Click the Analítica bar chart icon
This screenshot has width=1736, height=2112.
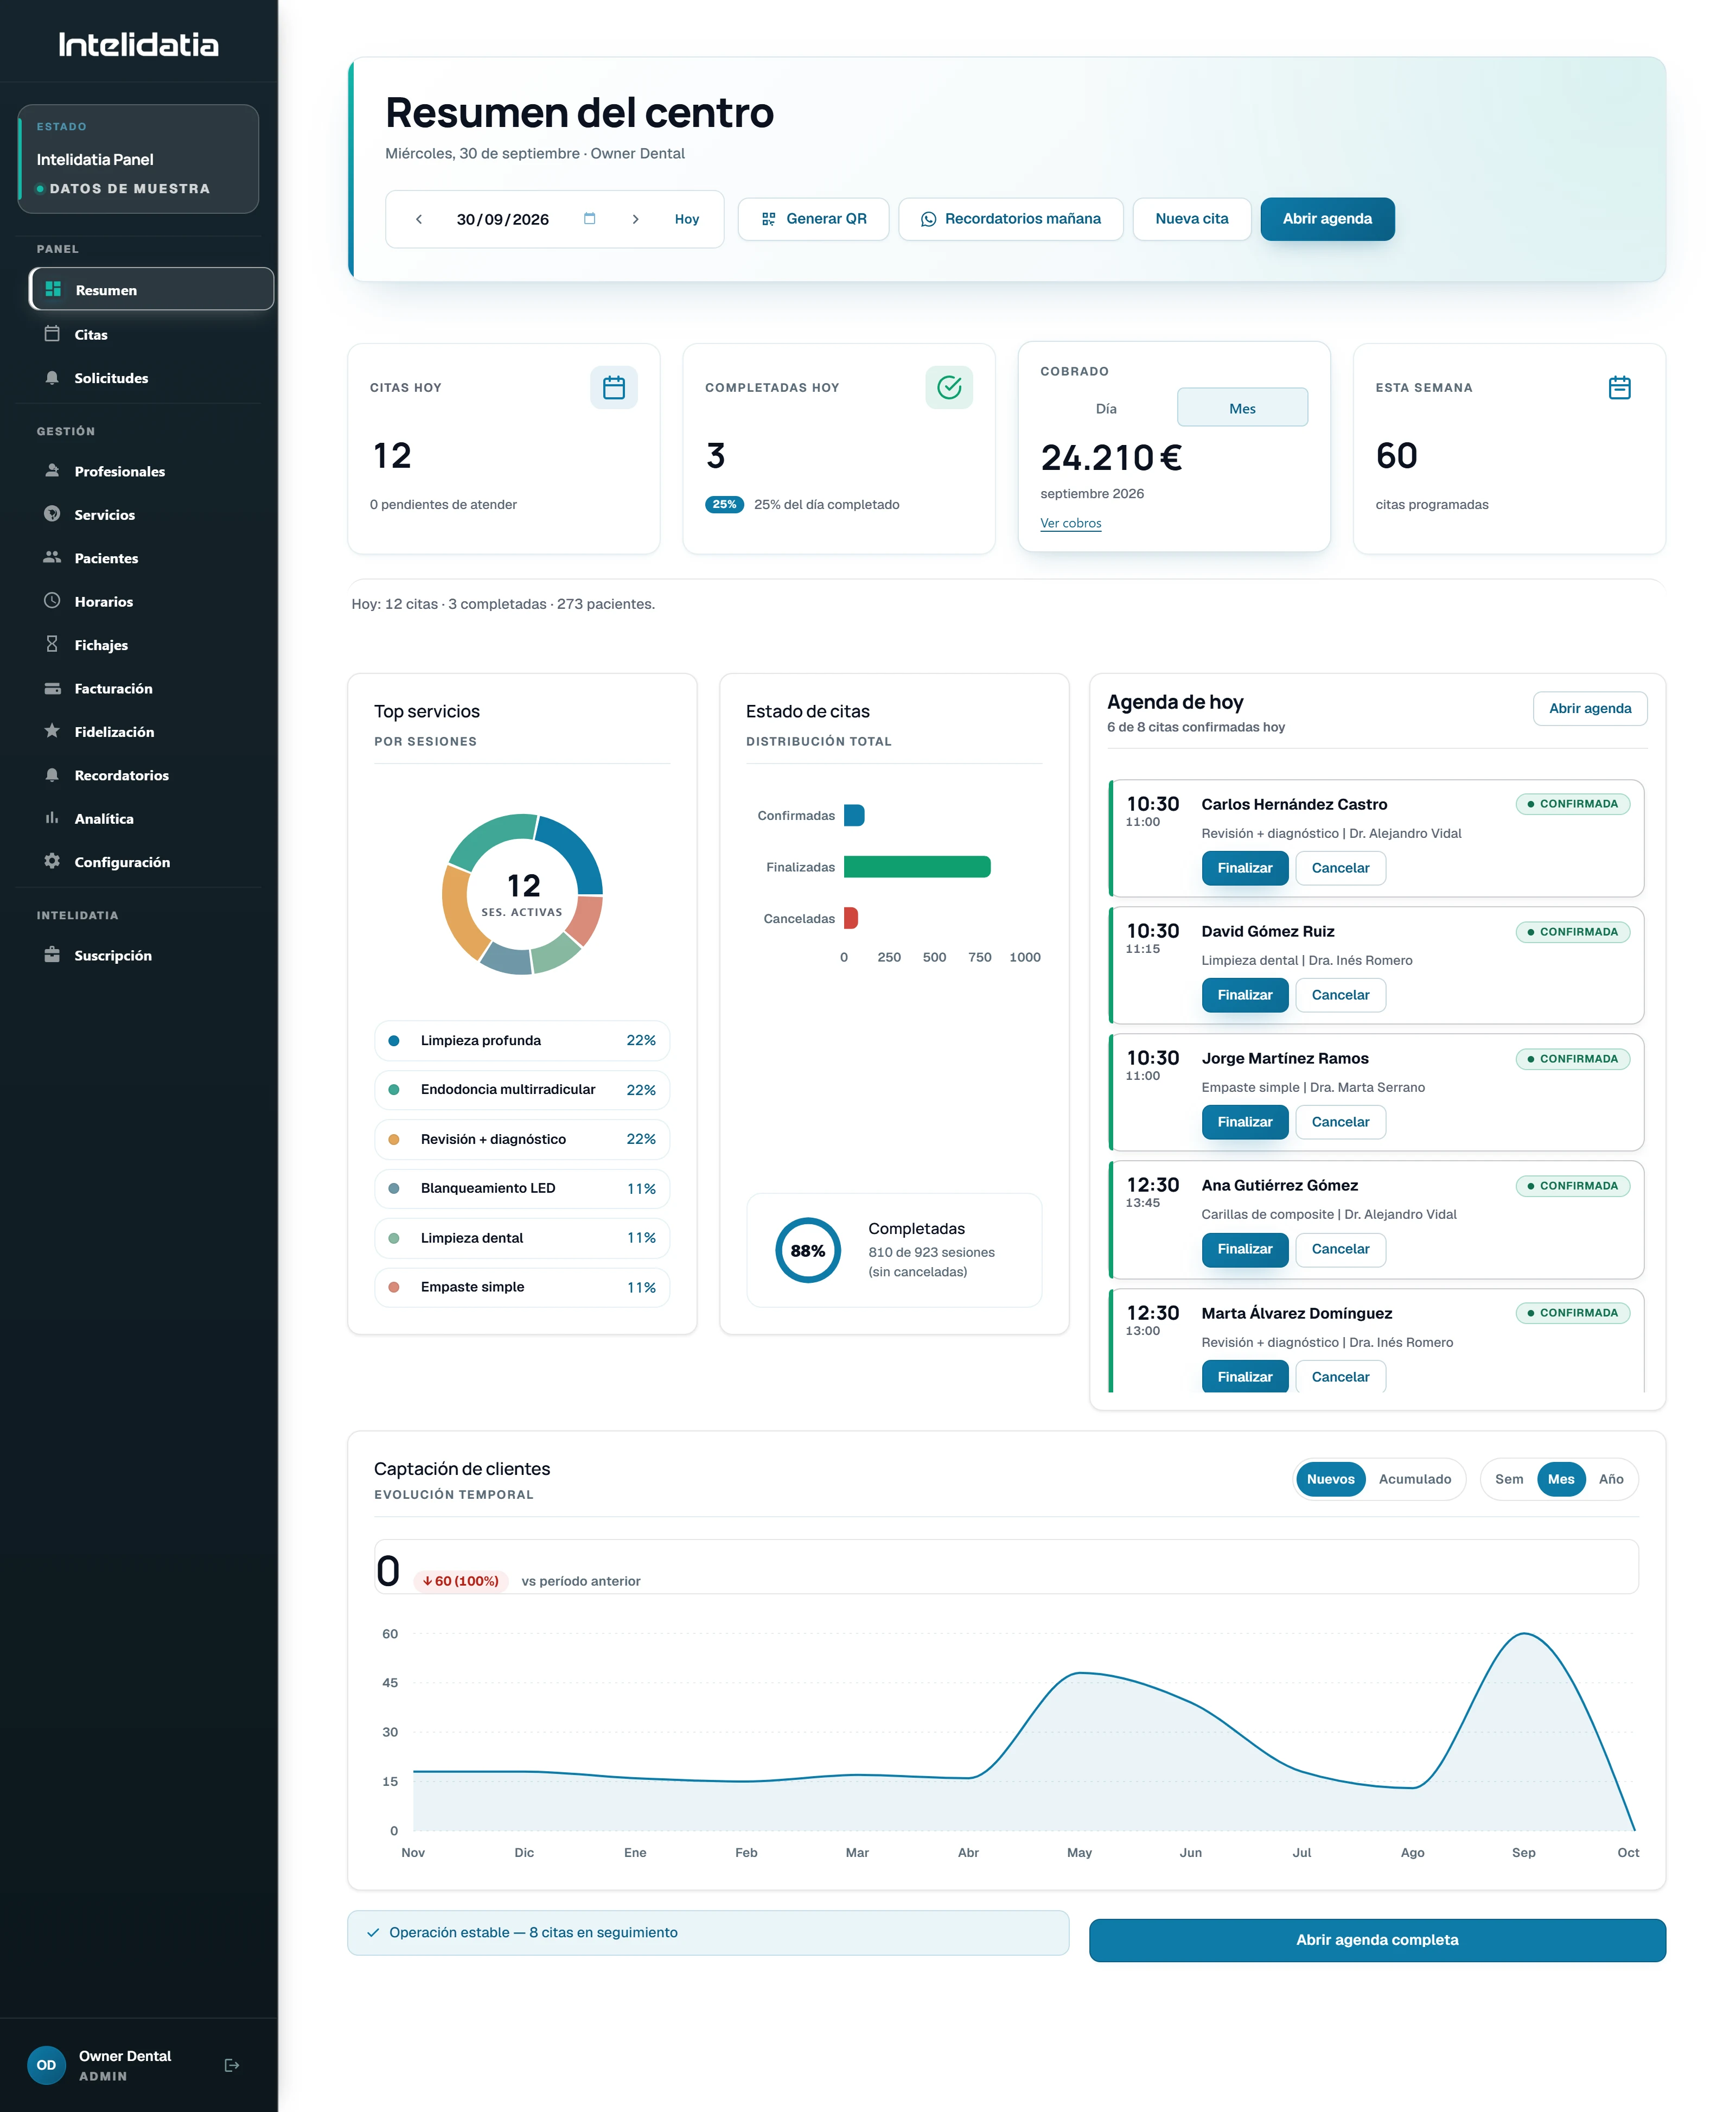pos(52,818)
